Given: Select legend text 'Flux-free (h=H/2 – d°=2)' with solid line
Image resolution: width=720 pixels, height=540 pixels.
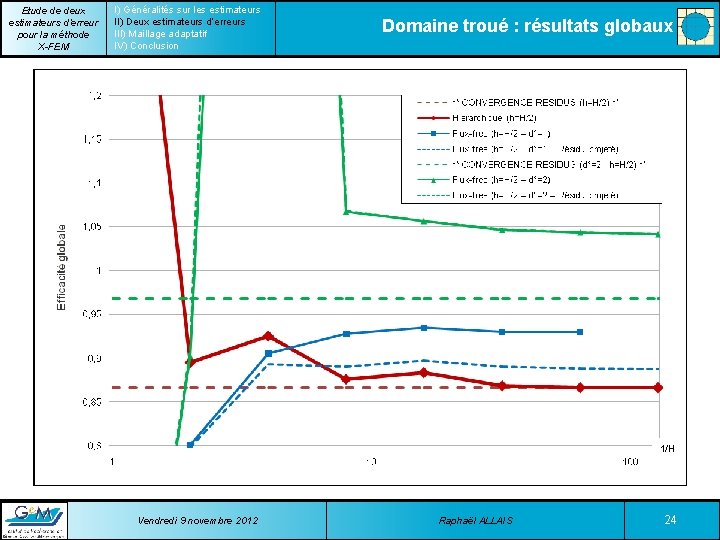Looking at the screenshot, I should 501,180.
